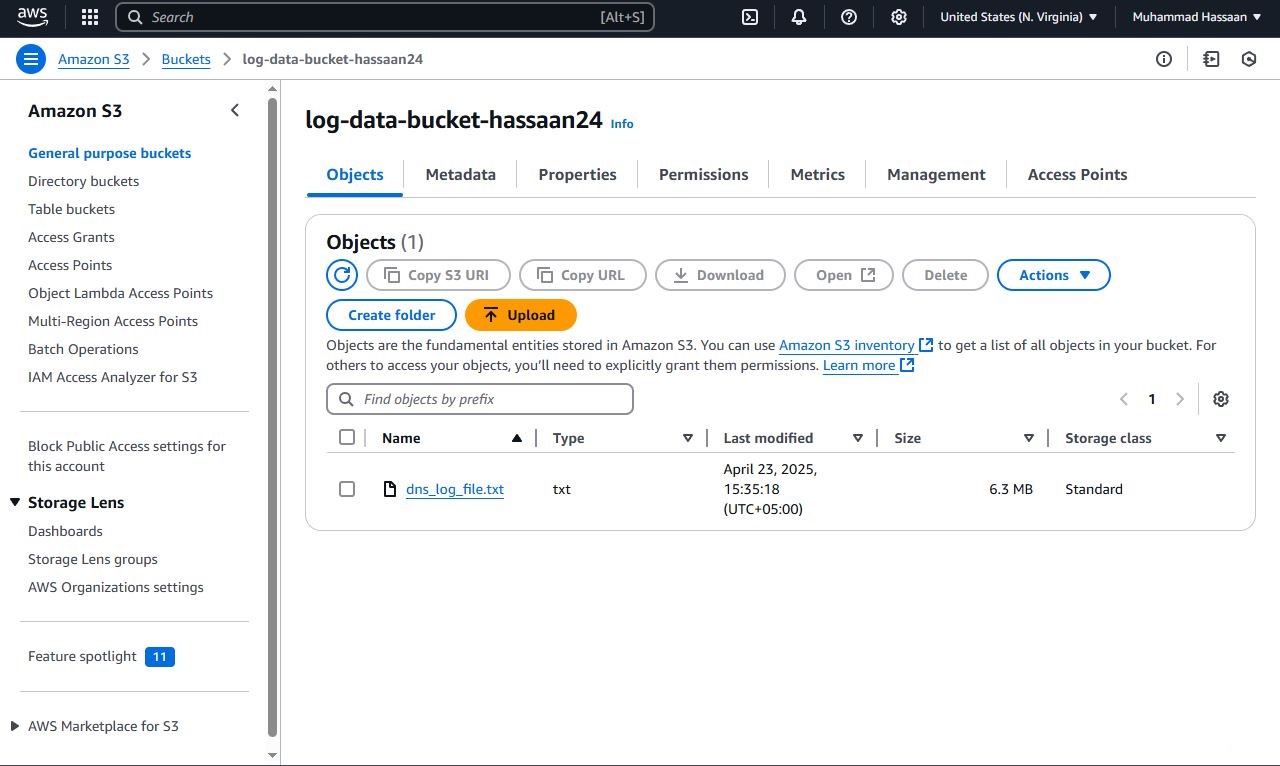Click the Delete button
The height and width of the screenshot is (766, 1280).
[946, 275]
